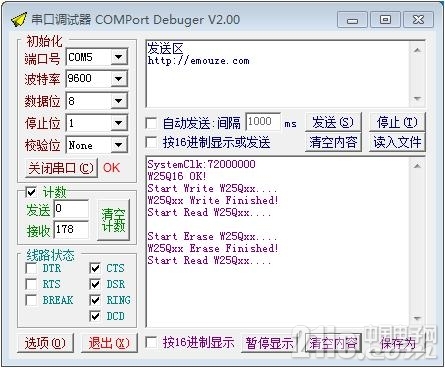
Task: Open the 波特率 9600 dropdown
Action: [119, 79]
